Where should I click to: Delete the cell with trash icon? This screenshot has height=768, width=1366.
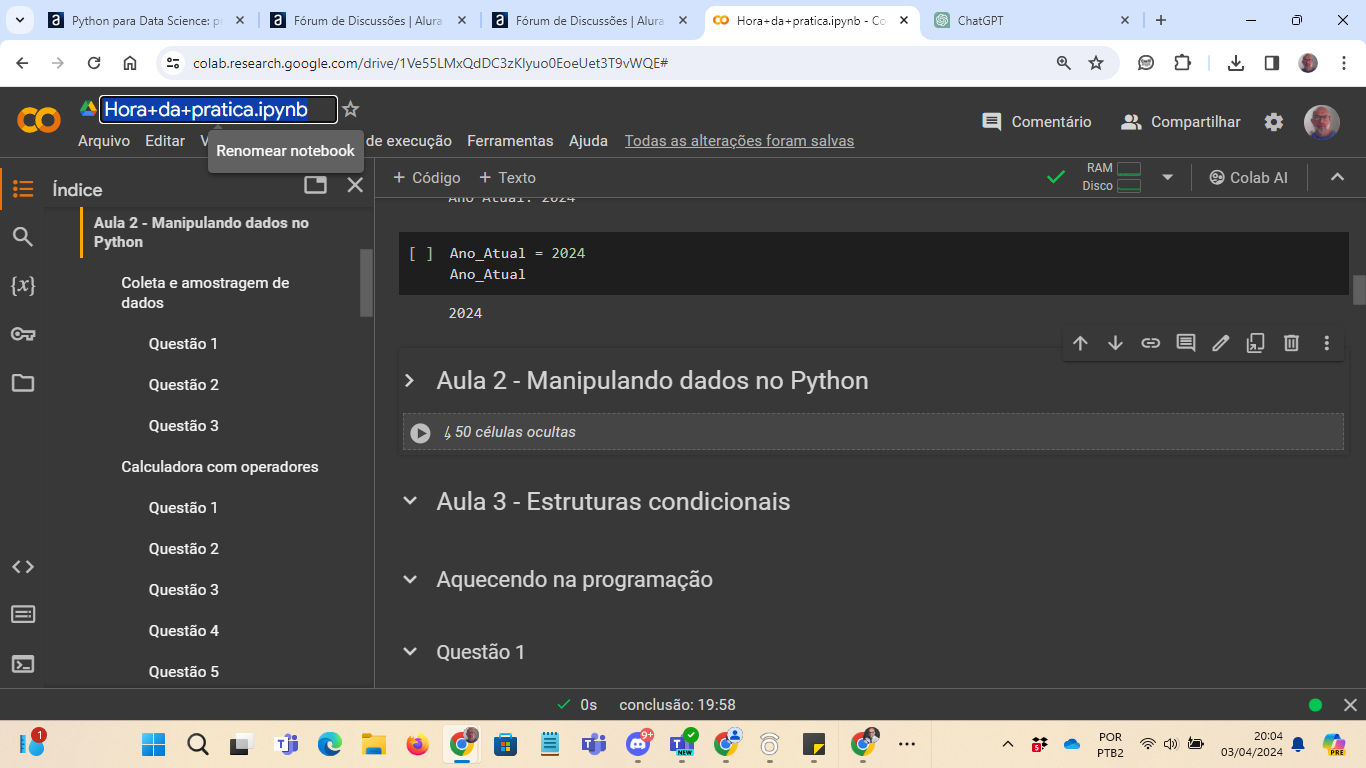(1291, 343)
